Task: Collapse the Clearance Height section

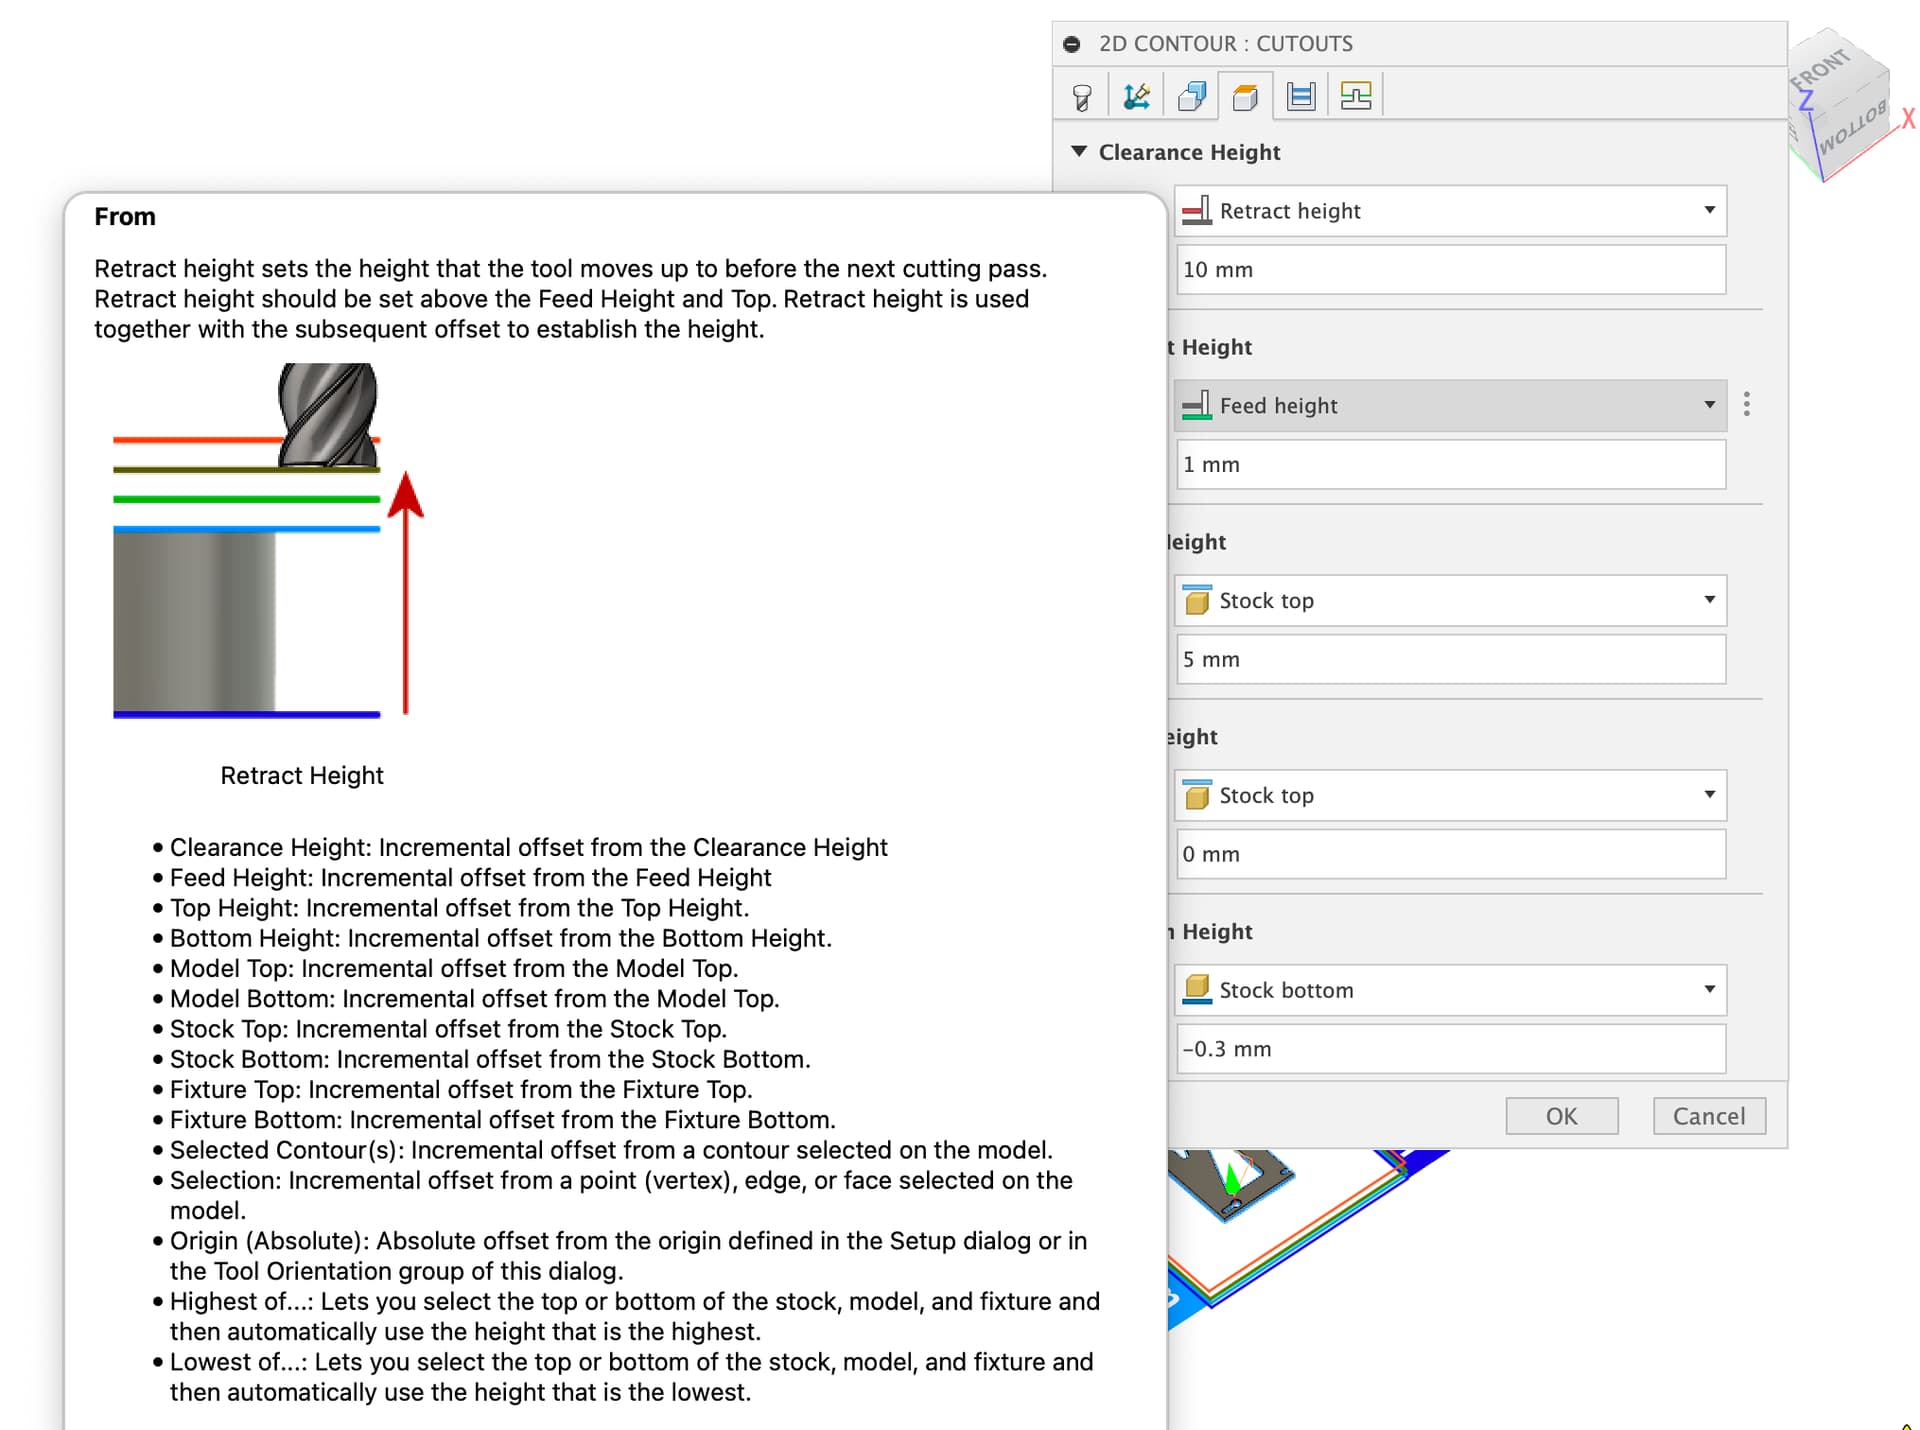Action: point(1079,152)
